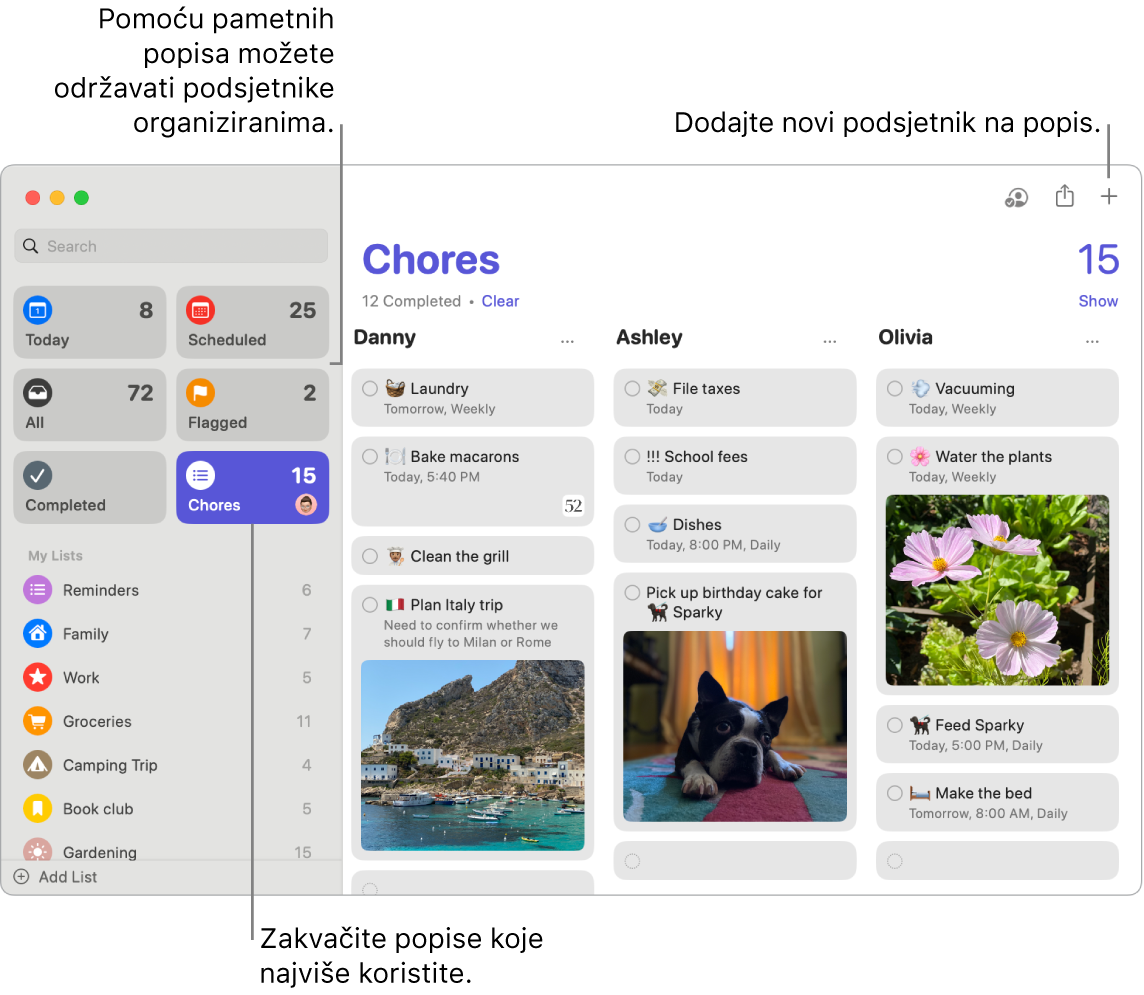This screenshot has width=1144, height=995.
Task: Click the Olivia column header
Action: pos(905,337)
